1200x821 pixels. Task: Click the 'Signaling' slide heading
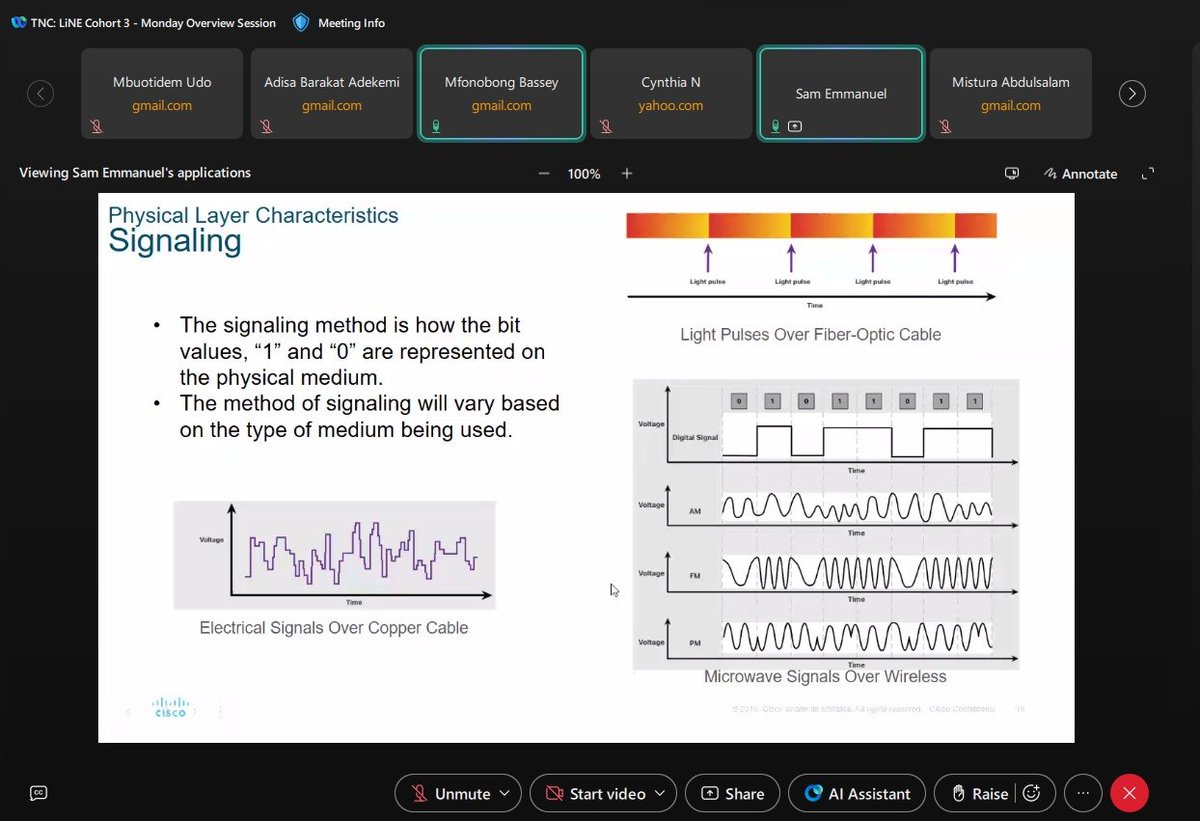tap(175, 241)
